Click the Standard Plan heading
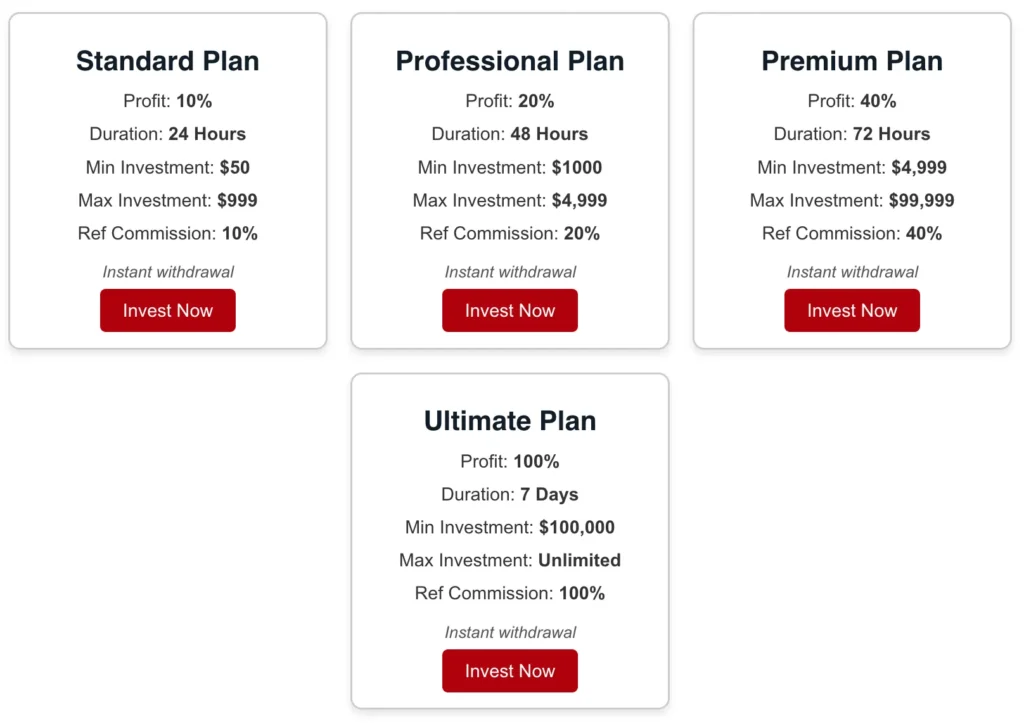1024x726 pixels. [168, 61]
